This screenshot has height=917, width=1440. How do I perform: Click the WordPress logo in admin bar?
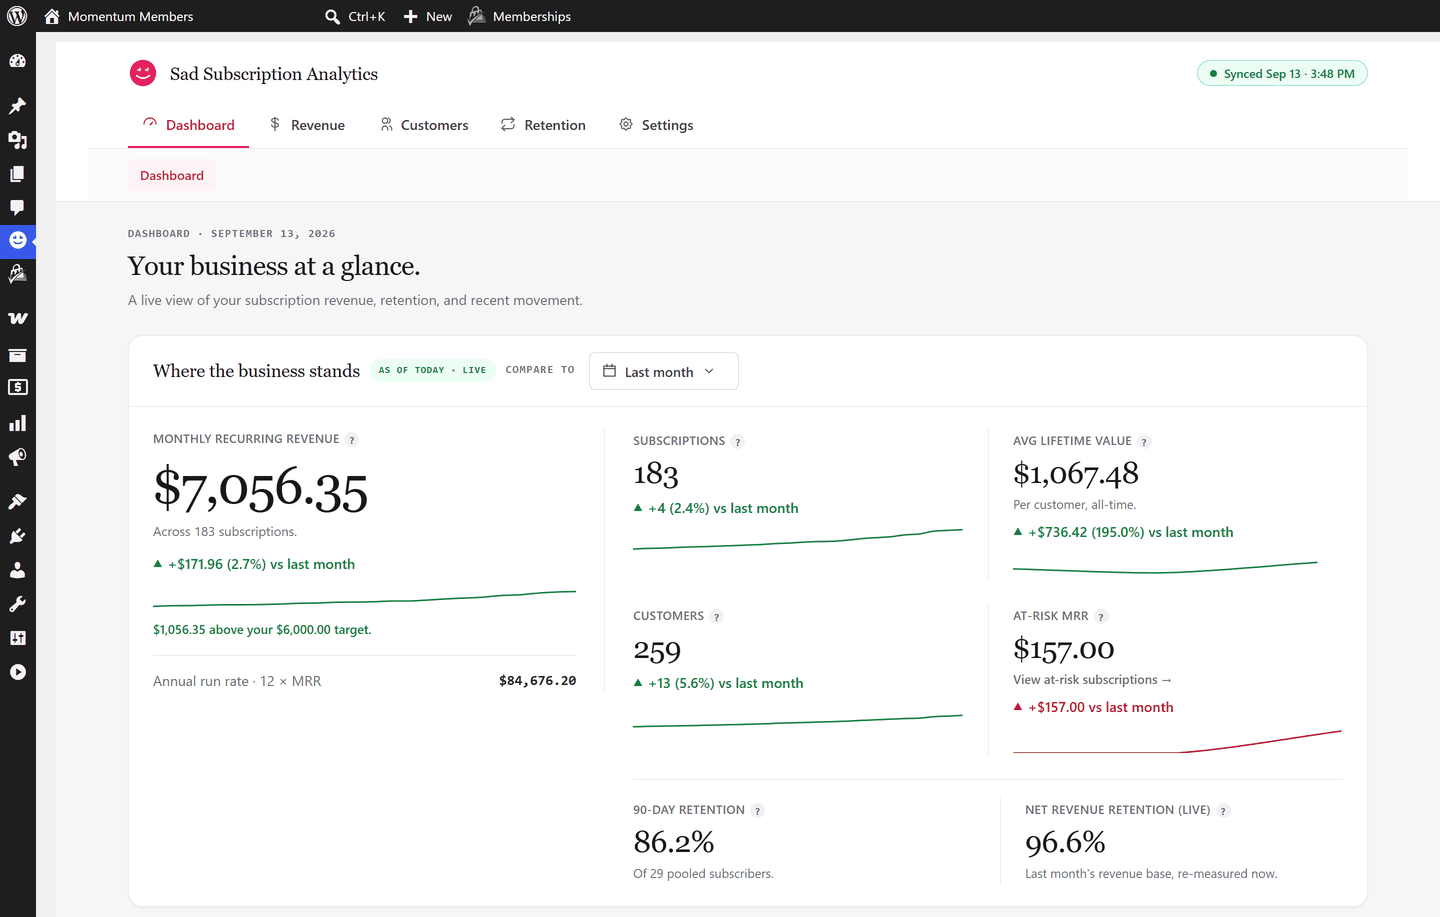pos(17,16)
